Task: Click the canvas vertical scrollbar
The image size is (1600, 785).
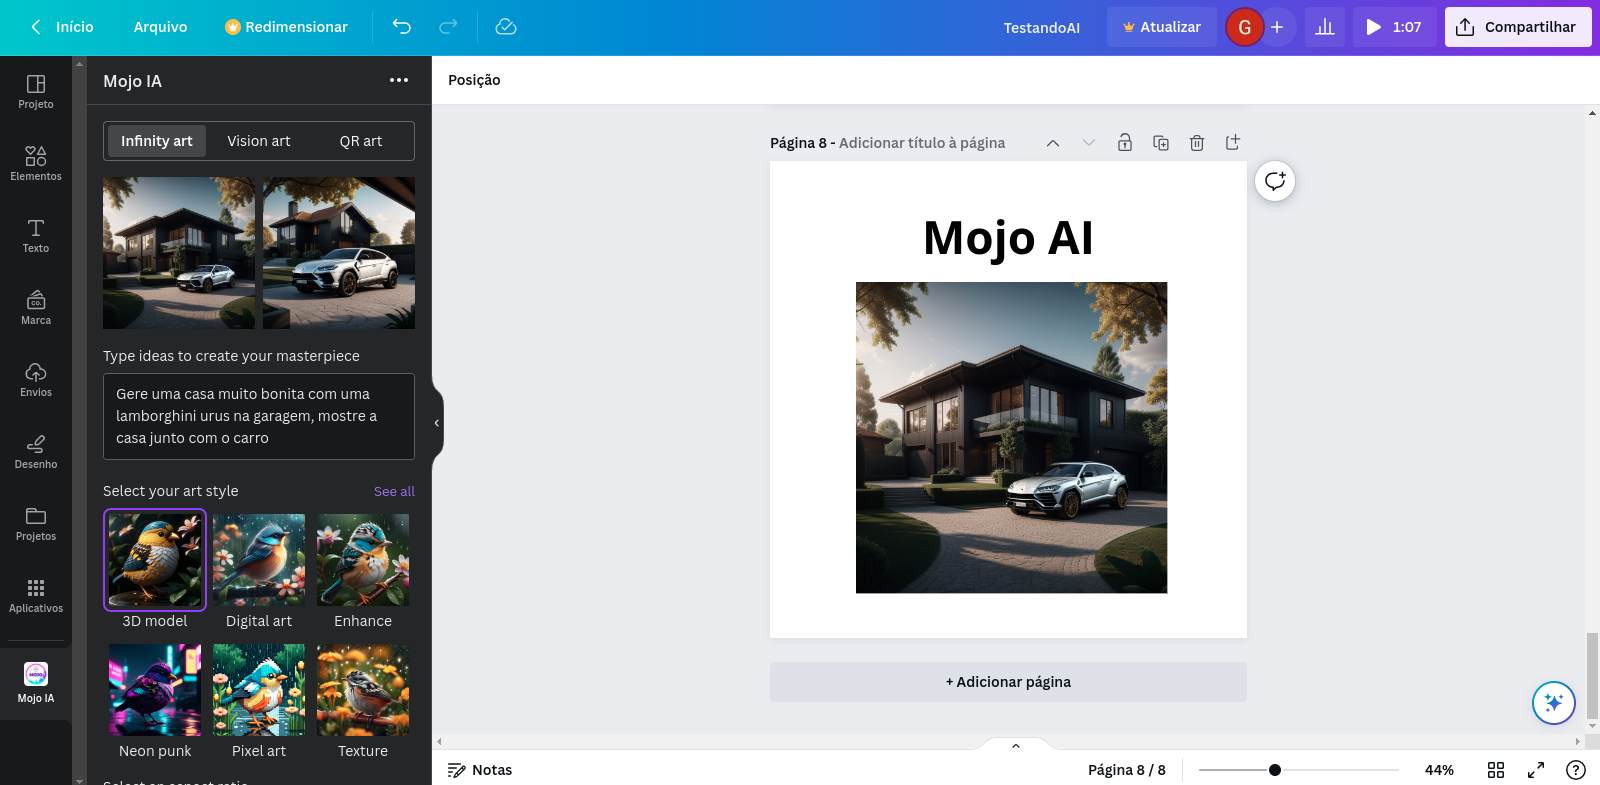Action: point(1592,676)
